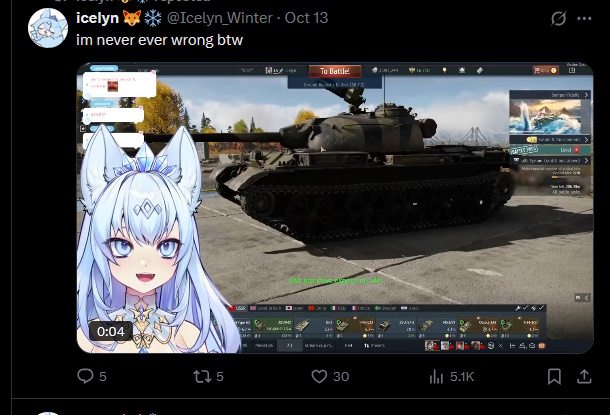The height and width of the screenshot is (415, 610).
Task: Repost the tweet via retweet icon
Action: 202,376
